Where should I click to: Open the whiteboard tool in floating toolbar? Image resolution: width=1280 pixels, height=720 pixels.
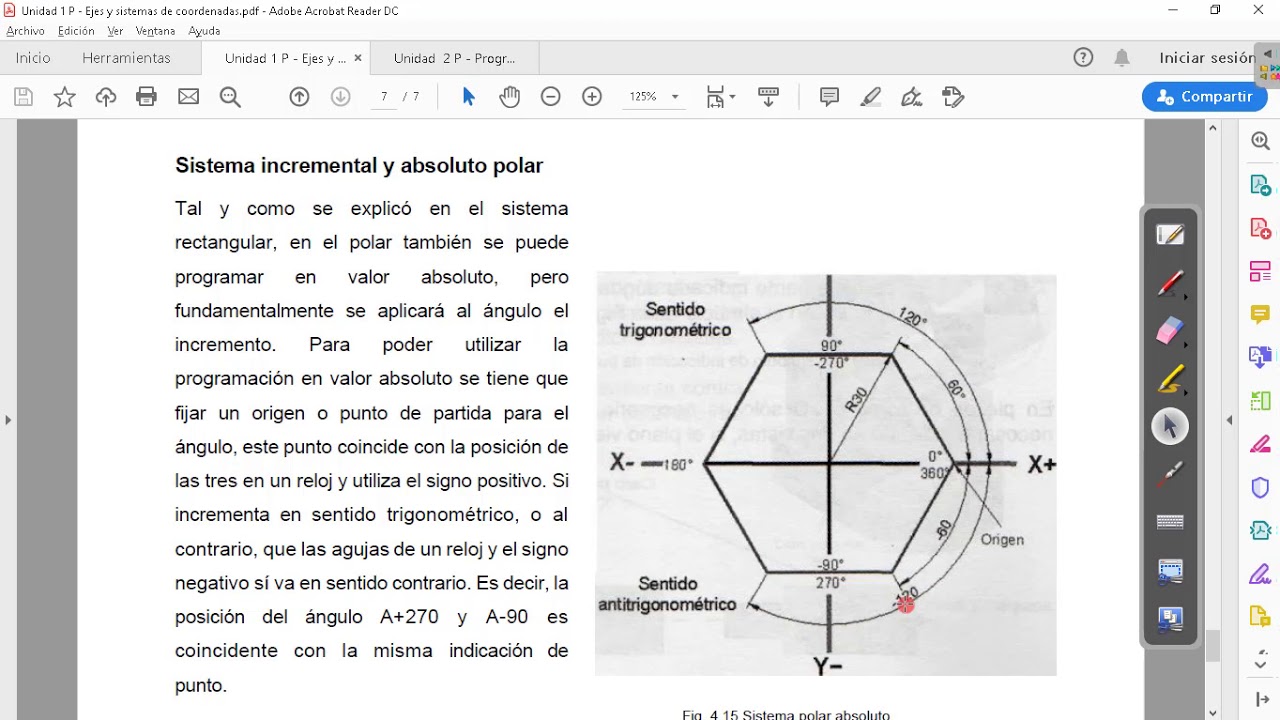(x=1170, y=235)
